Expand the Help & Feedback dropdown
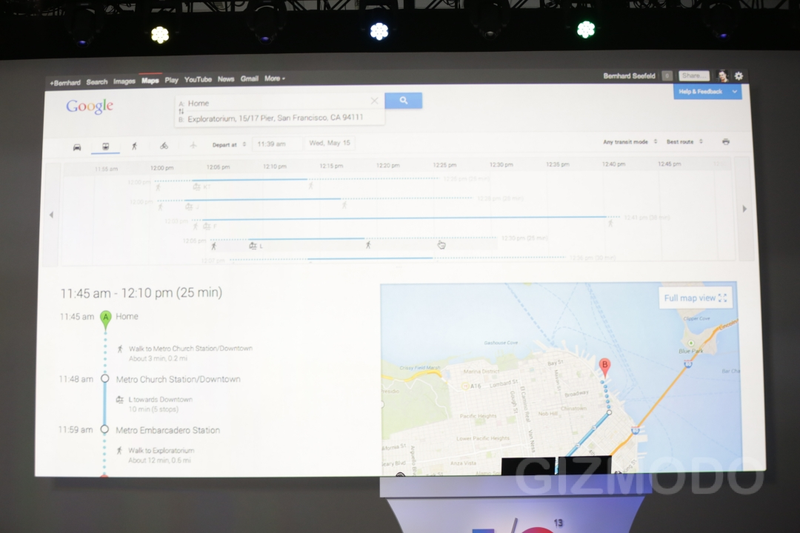Screen dimensions: 800x533 (x=707, y=91)
